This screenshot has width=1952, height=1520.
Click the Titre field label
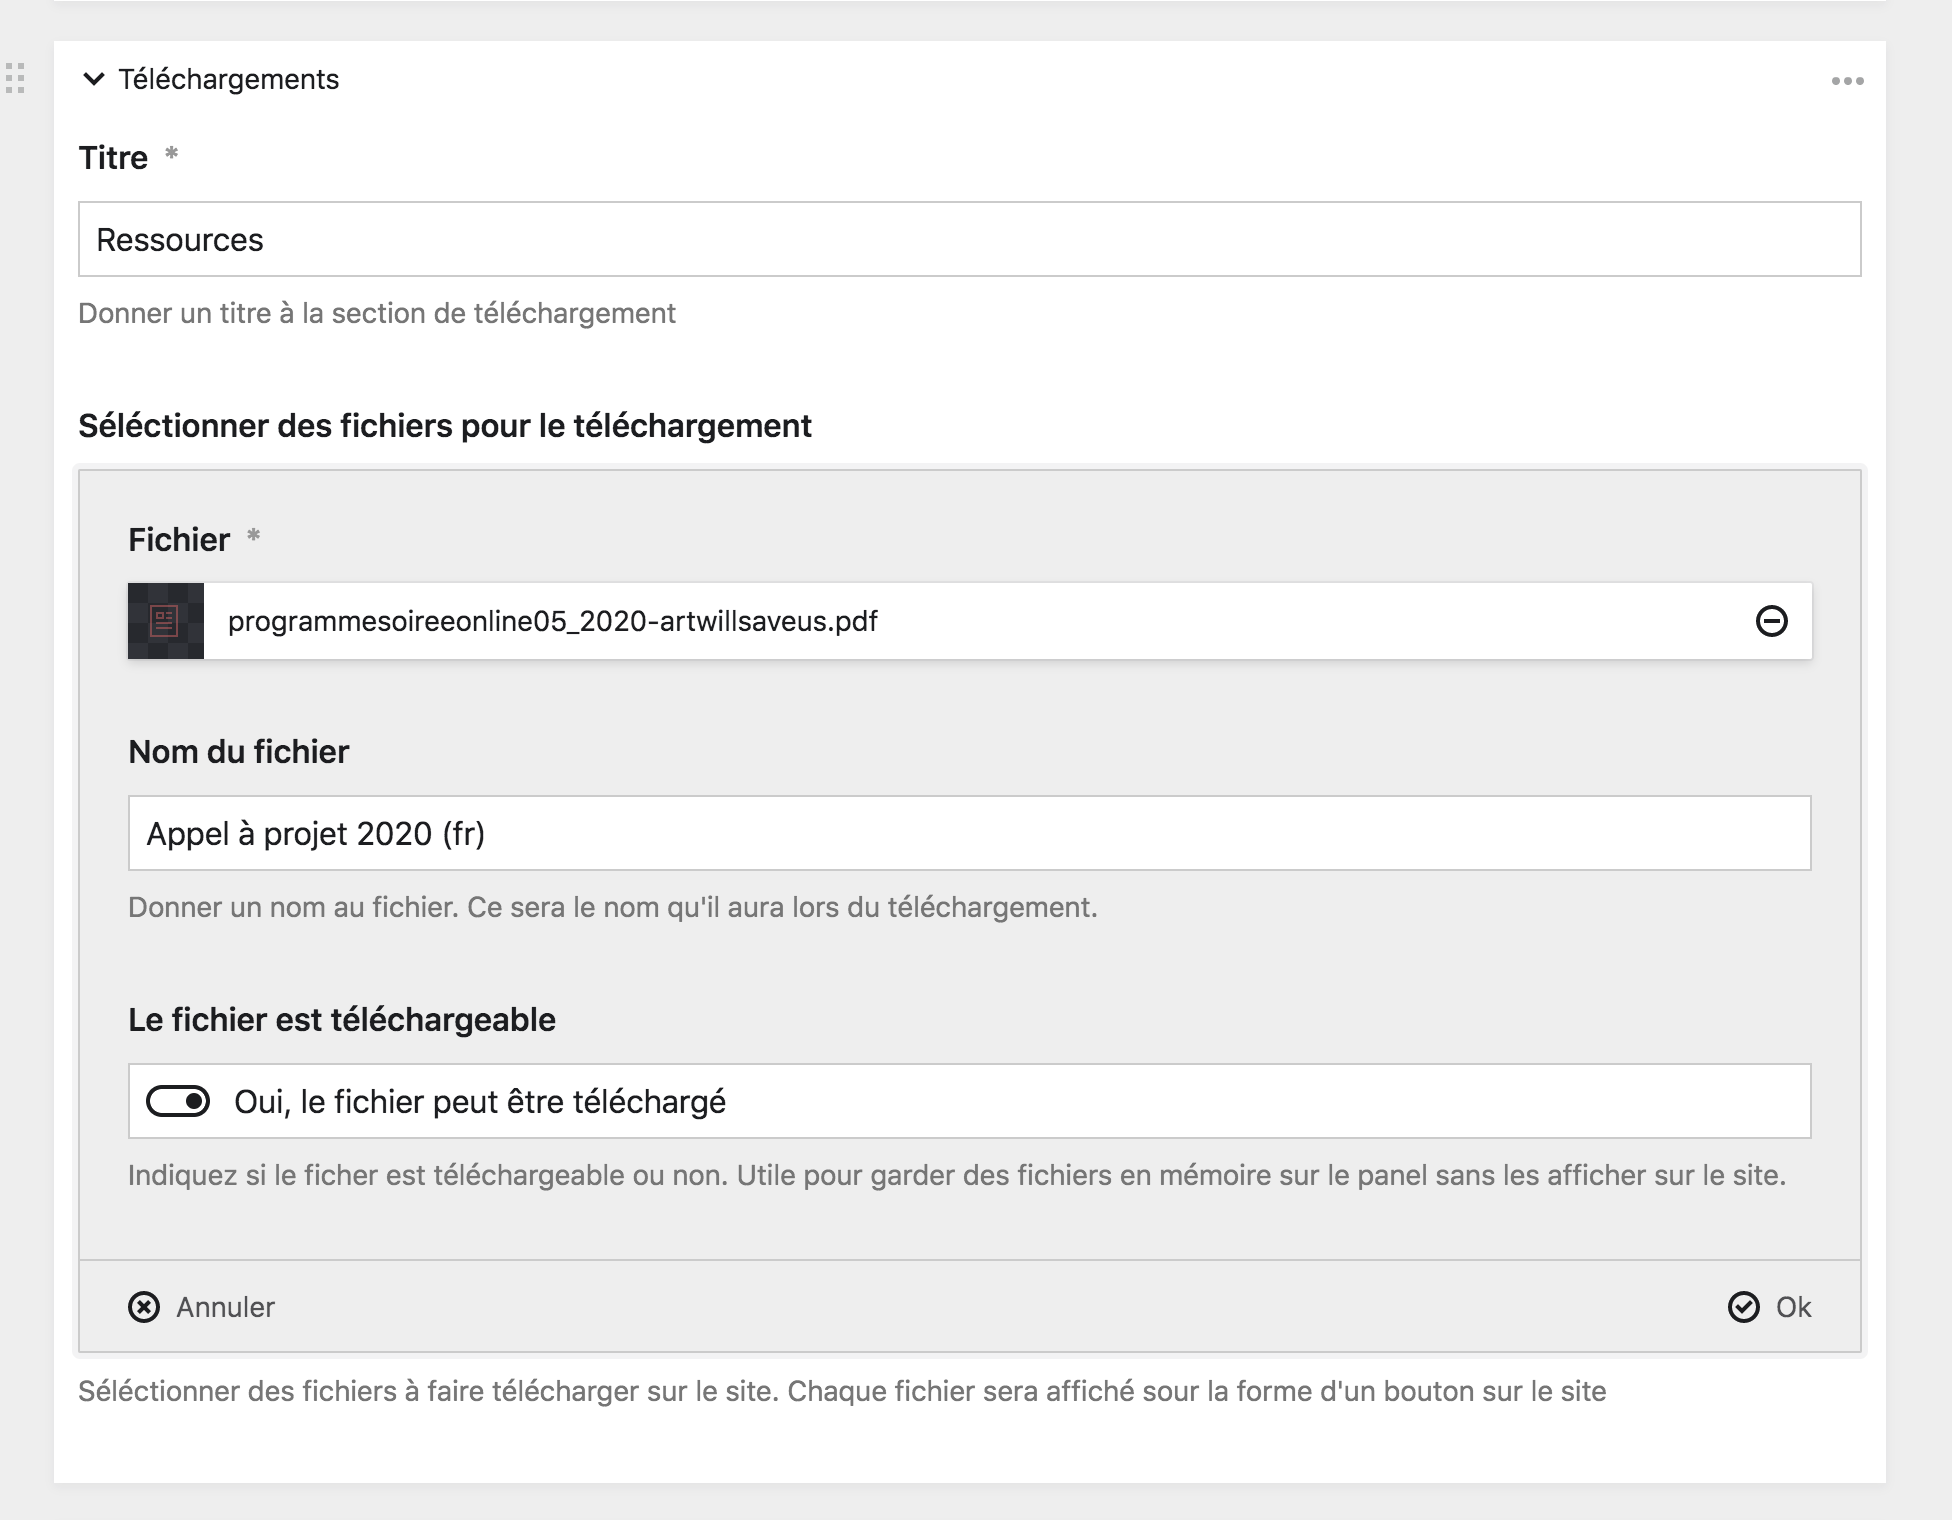pyautogui.click(x=113, y=158)
